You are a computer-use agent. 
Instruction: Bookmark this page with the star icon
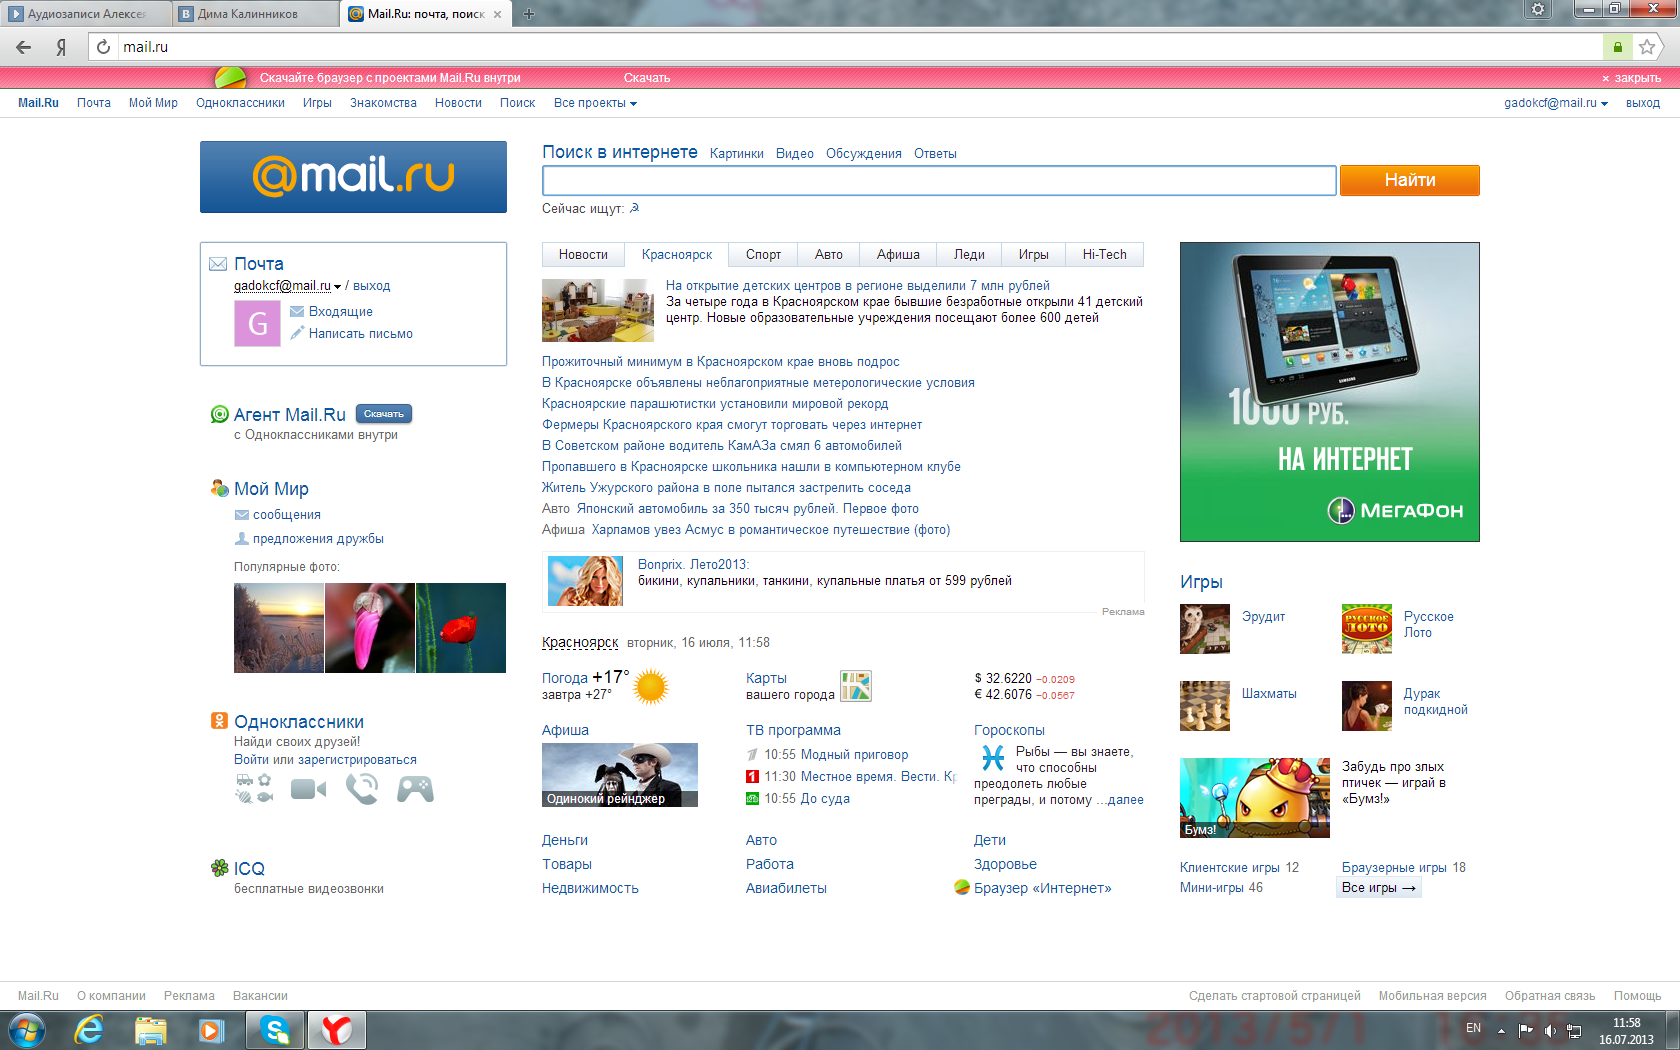pos(1647,47)
